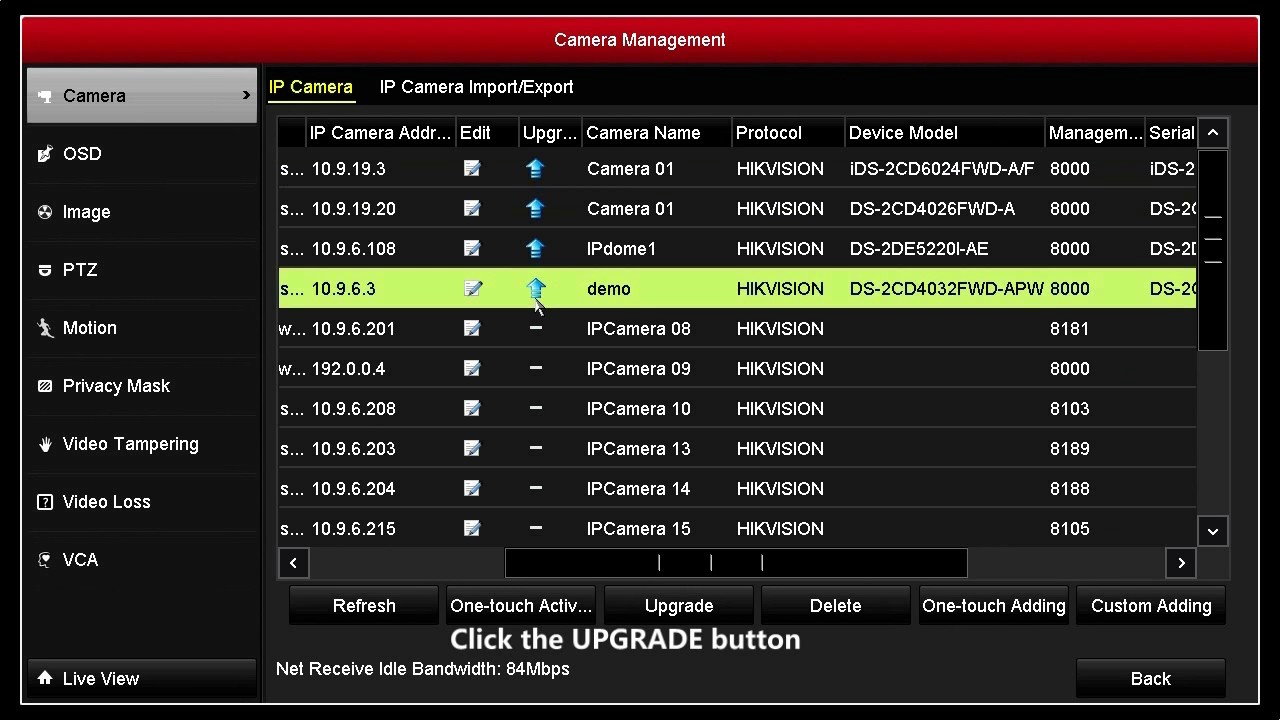Click the Back button
Screen dimensions: 1280x720
1151,679
